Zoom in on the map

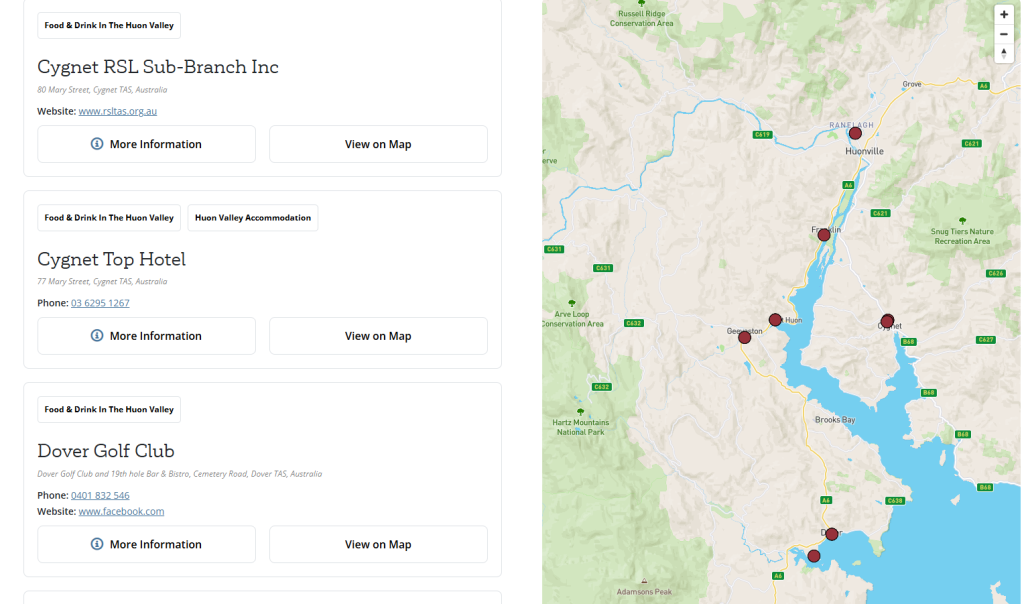1004,14
